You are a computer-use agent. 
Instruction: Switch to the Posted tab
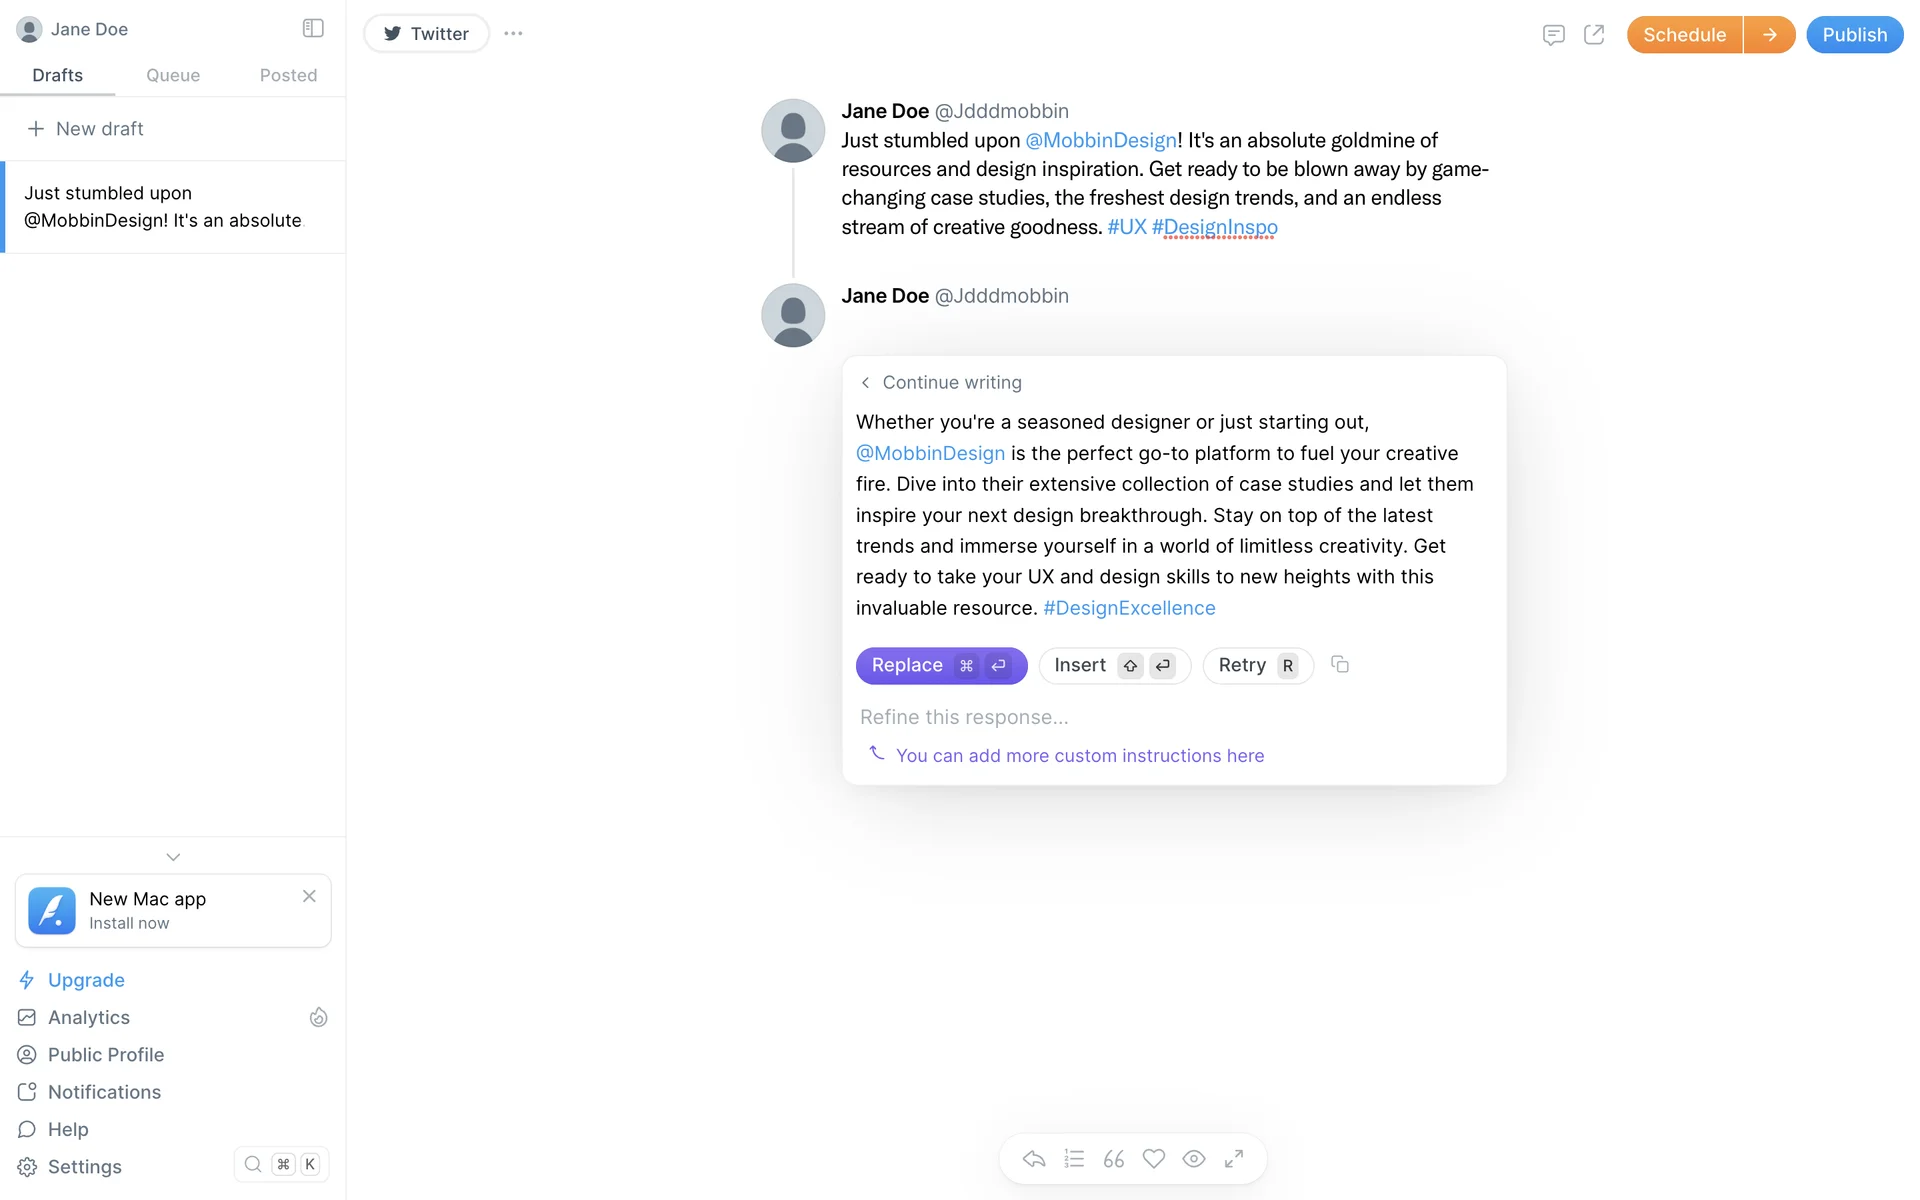(288, 76)
